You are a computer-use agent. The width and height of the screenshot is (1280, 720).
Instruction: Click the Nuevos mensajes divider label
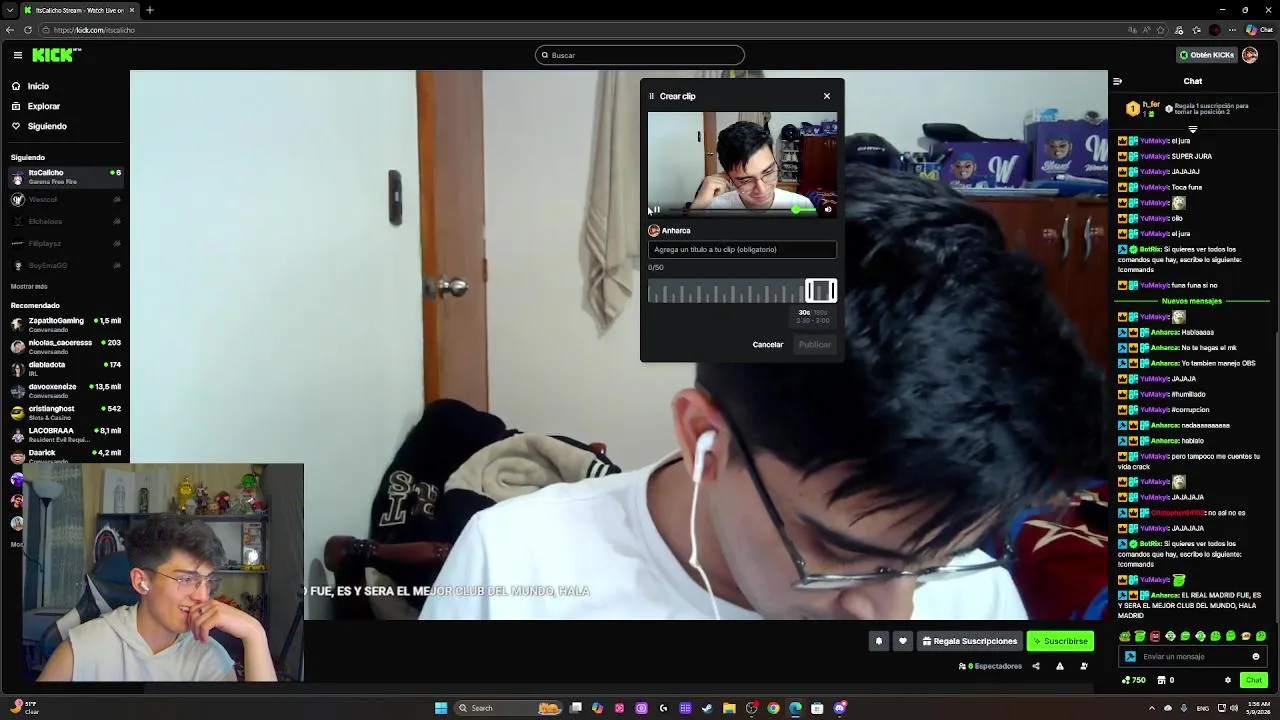coord(1192,301)
